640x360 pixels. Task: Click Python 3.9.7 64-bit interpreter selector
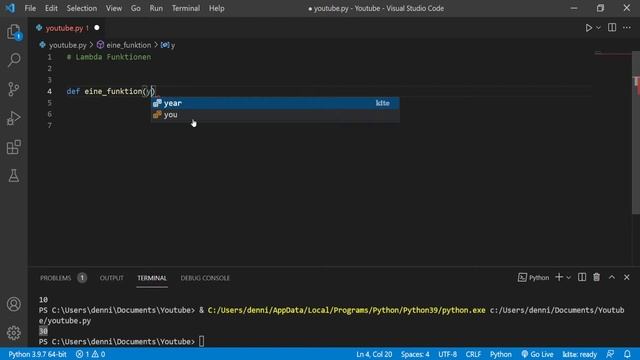37,354
